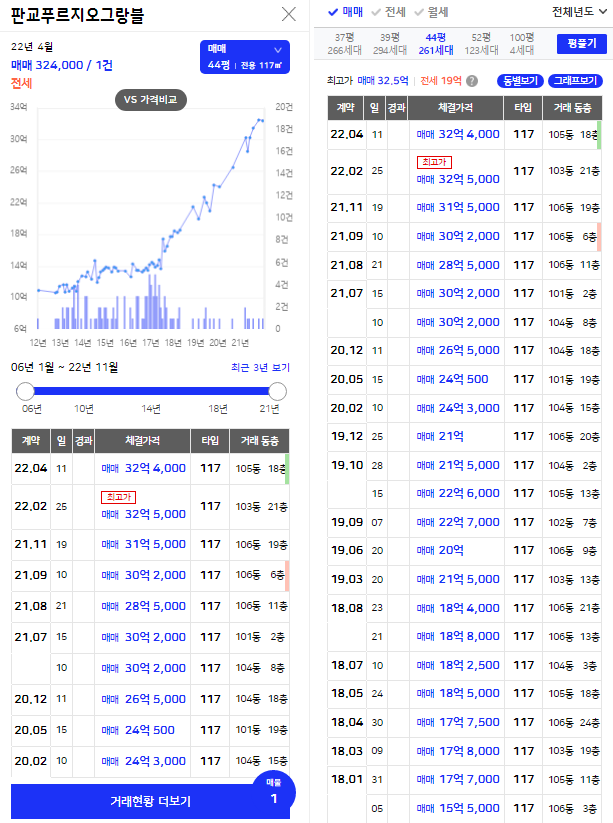Click 최고가 매매 32.5억 summary text

pos(367,81)
